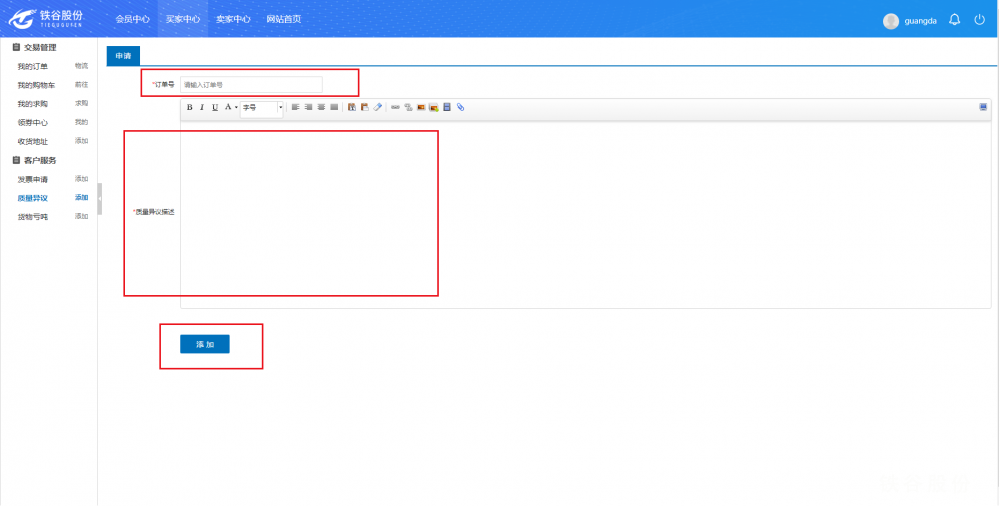Toggle fullscreen editor via the monitor icon
1000x506 pixels.
(x=983, y=107)
